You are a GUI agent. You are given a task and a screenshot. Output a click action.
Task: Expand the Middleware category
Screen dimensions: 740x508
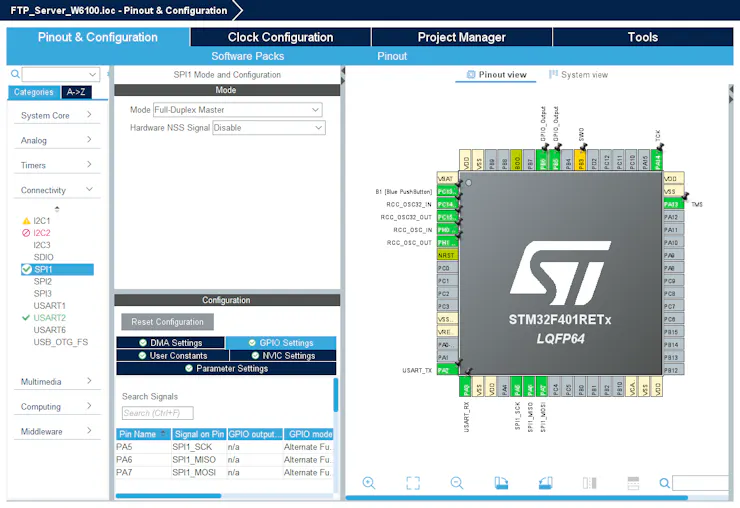click(57, 432)
